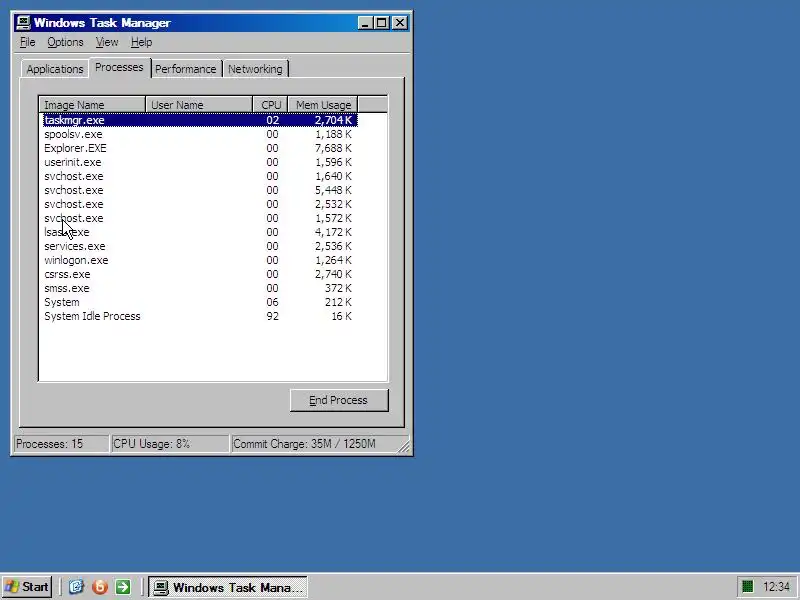Screen dimensions: 800x600
Task: Click the Processes: 15 status field
Action: coord(62,444)
